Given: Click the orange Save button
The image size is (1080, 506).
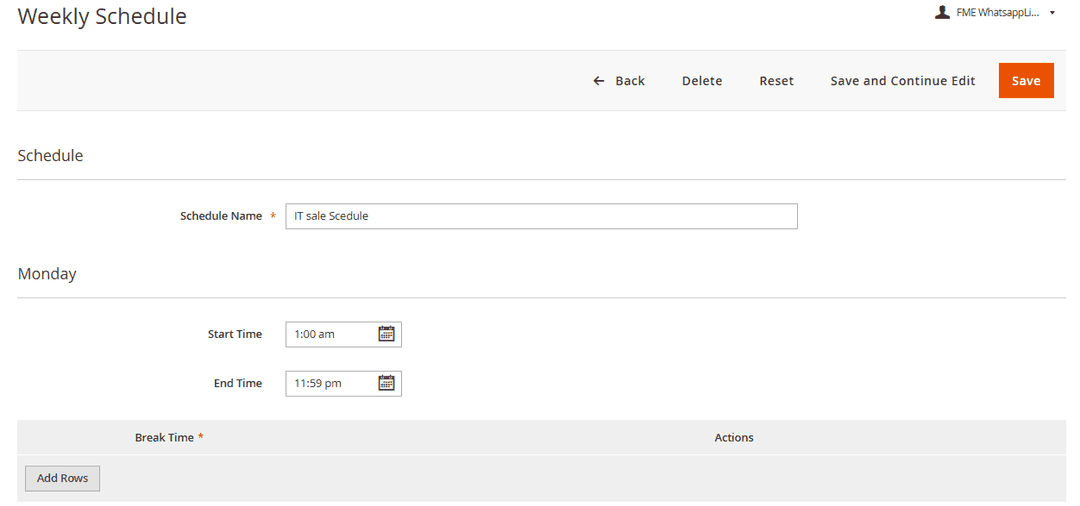Looking at the screenshot, I should 1026,81.
